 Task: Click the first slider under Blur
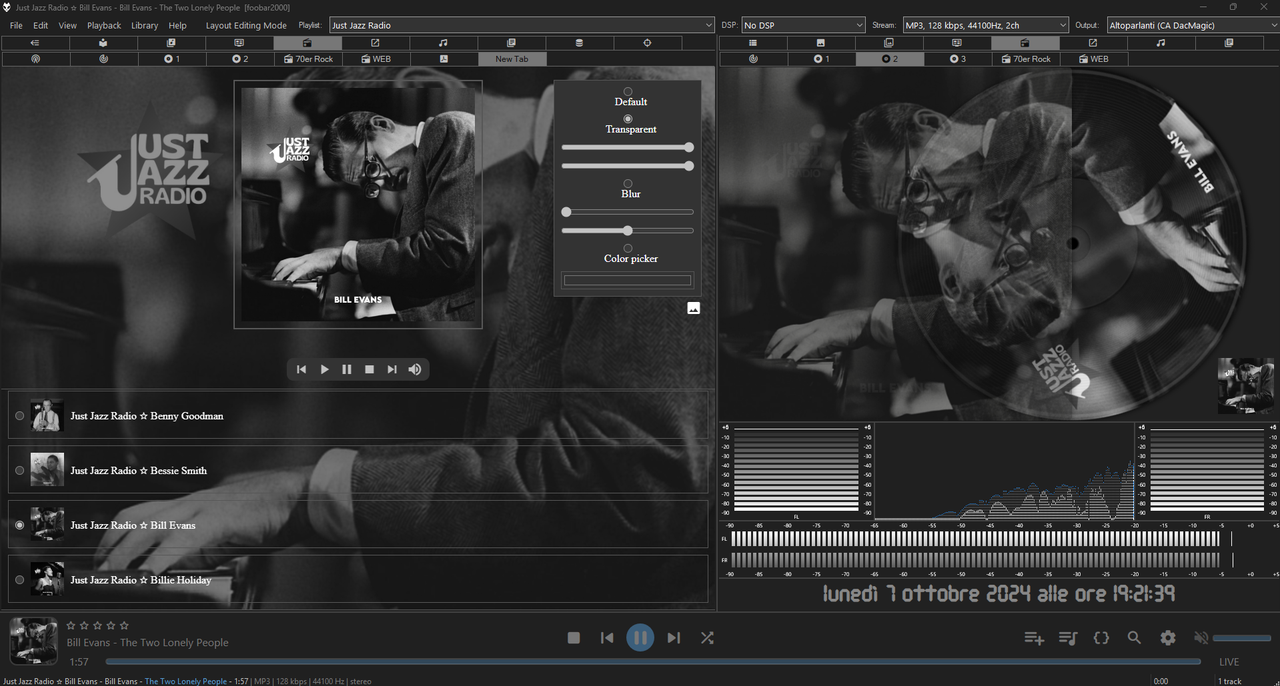pos(628,212)
